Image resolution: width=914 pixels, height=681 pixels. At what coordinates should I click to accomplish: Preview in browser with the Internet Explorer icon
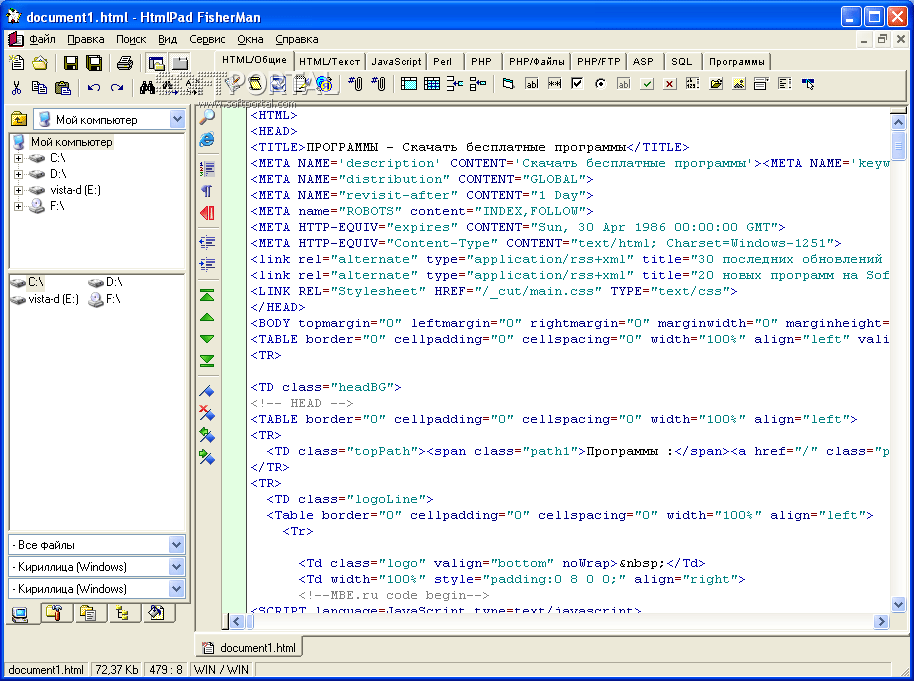[x=207, y=139]
